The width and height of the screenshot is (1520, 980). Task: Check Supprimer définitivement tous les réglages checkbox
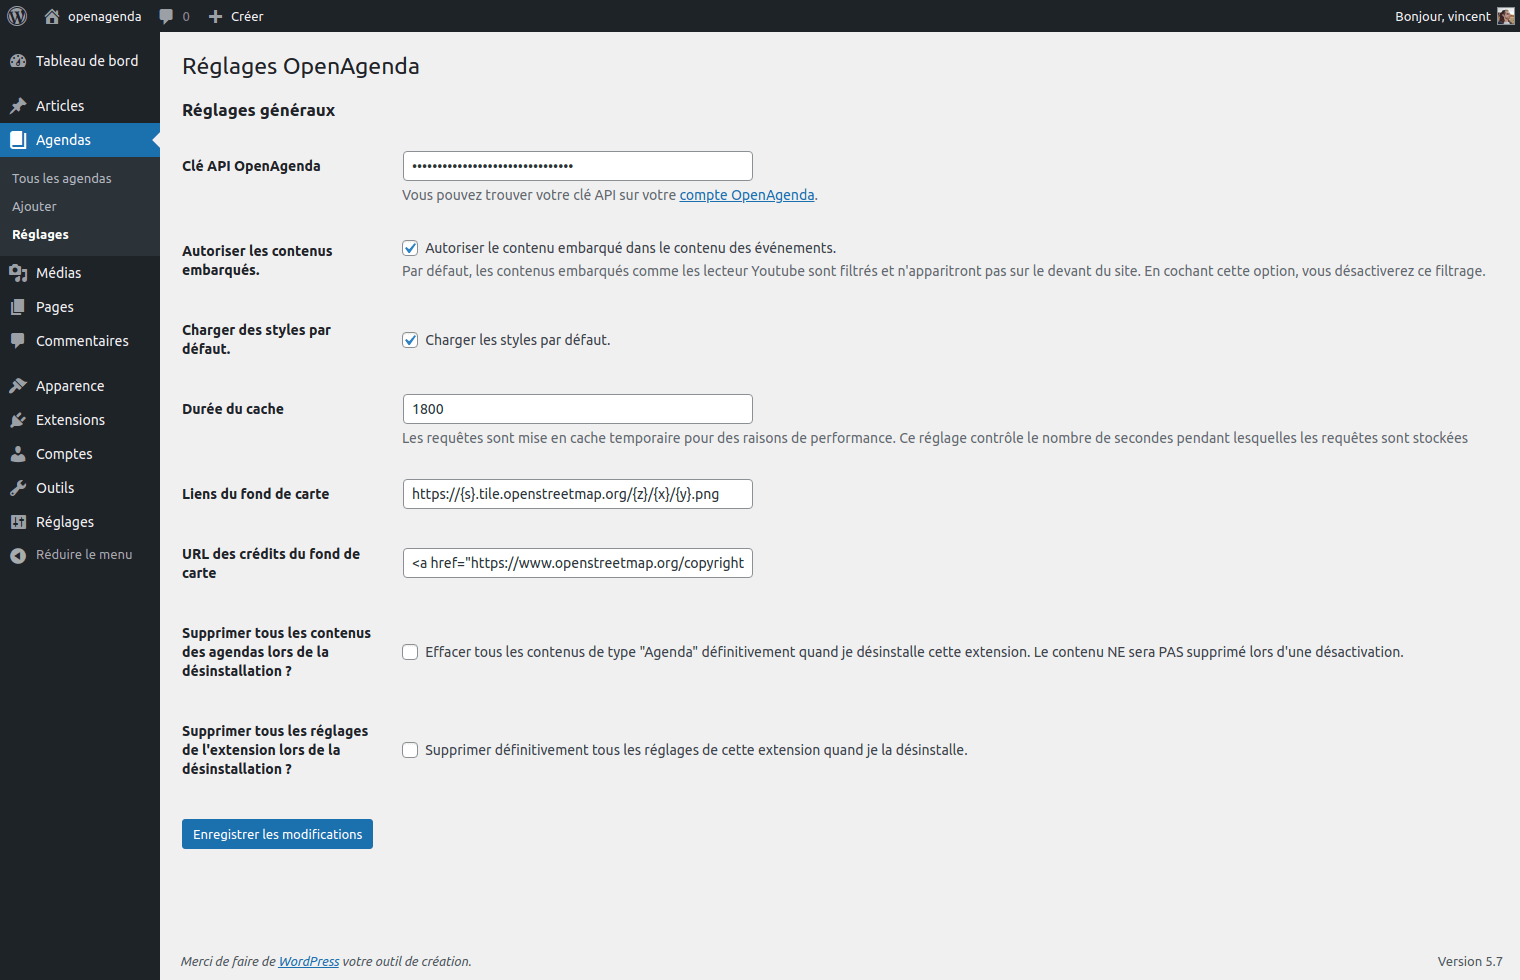[x=410, y=750]
